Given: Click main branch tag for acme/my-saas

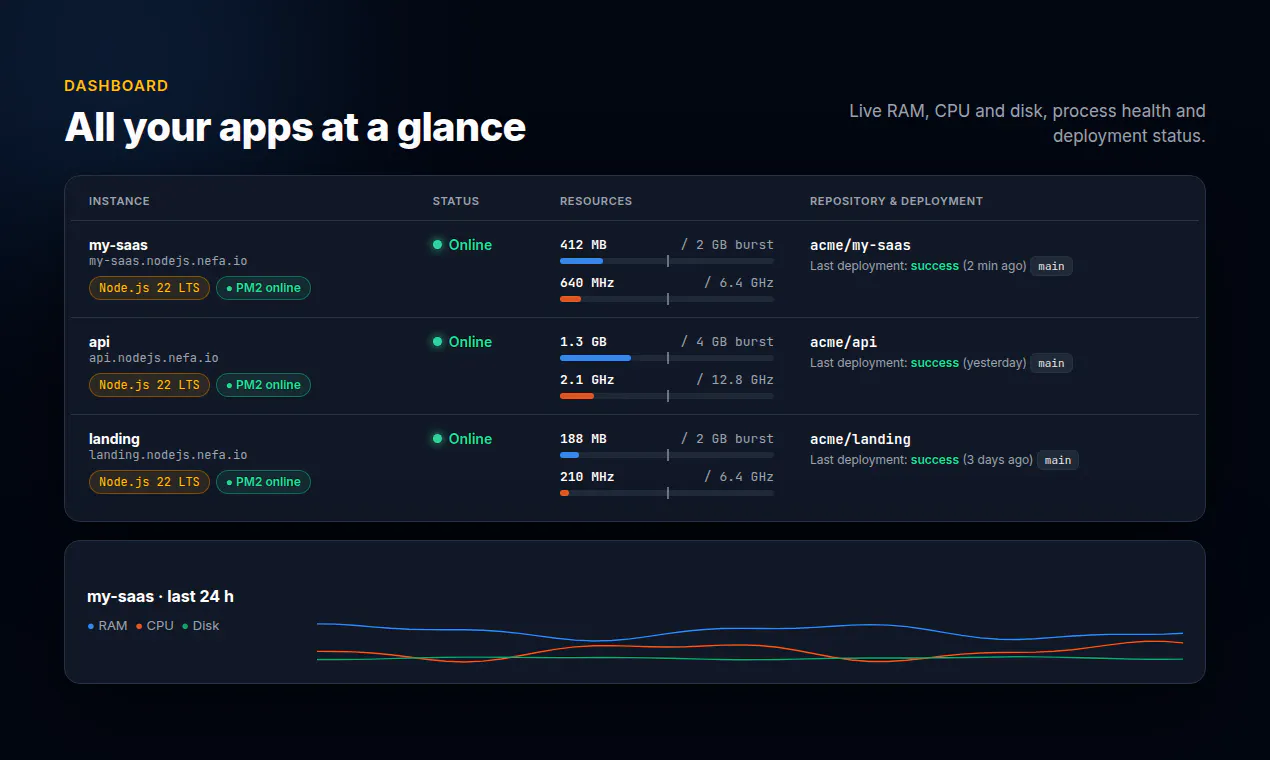Looking at the screenshot, I should pos(1051,266).
